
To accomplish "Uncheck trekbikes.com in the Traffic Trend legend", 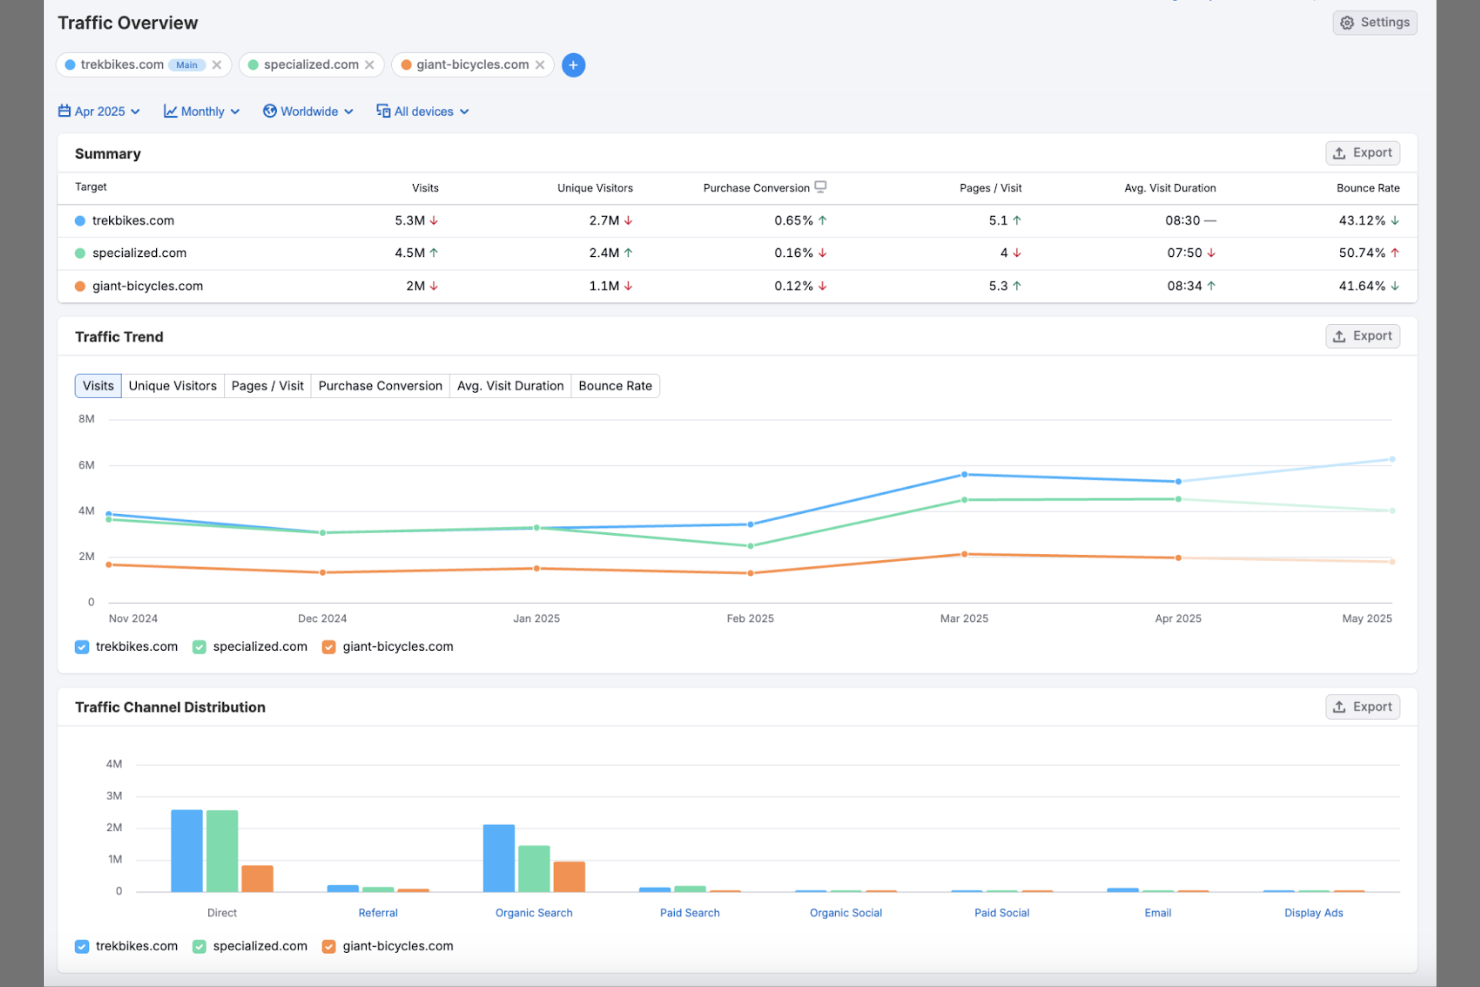I will pyautogui.click(x=81, y=647).
